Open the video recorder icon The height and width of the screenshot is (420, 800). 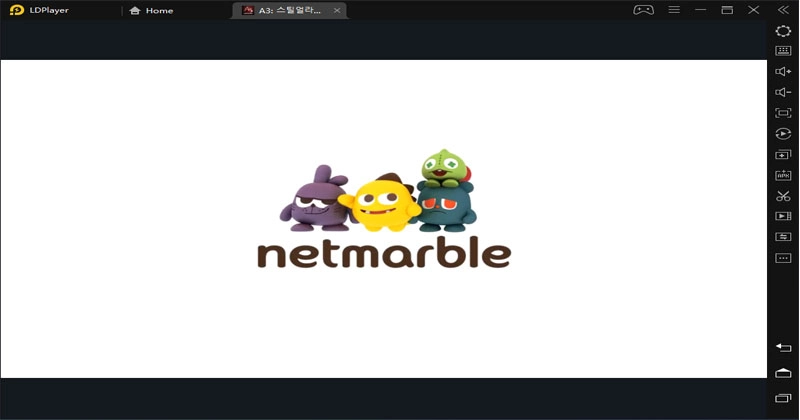point(783,216)
